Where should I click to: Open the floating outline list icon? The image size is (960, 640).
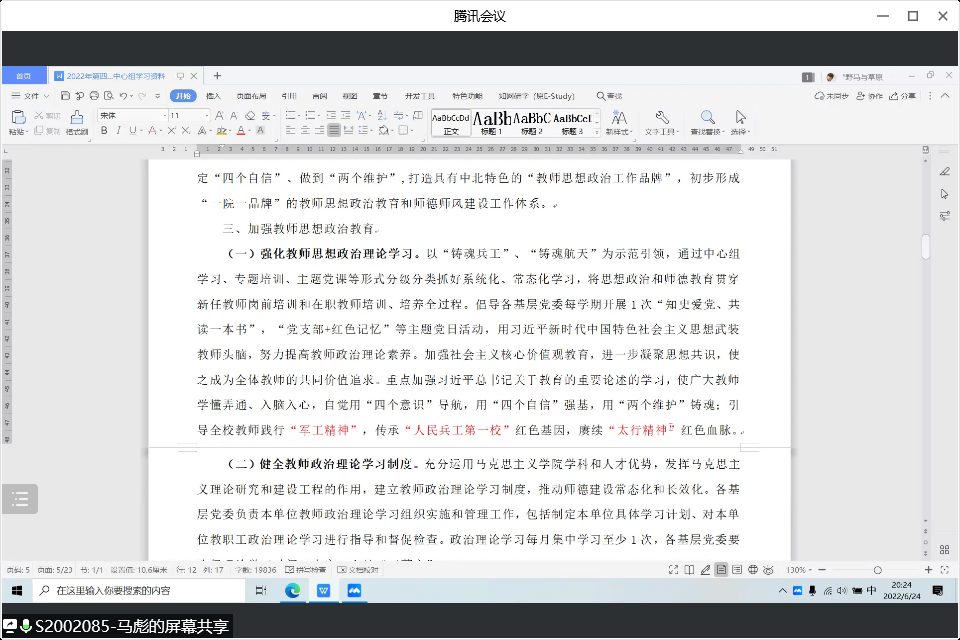click(20, 500)
